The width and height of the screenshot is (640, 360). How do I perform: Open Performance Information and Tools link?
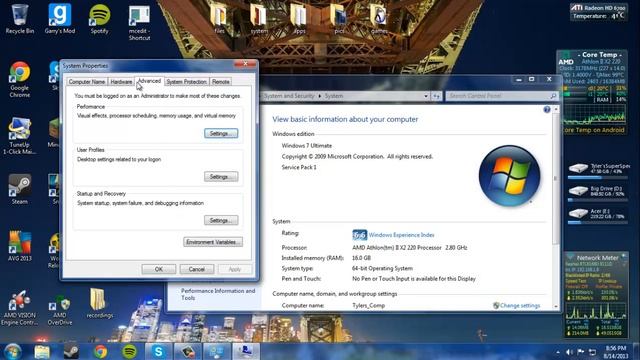tap(218, 294)
